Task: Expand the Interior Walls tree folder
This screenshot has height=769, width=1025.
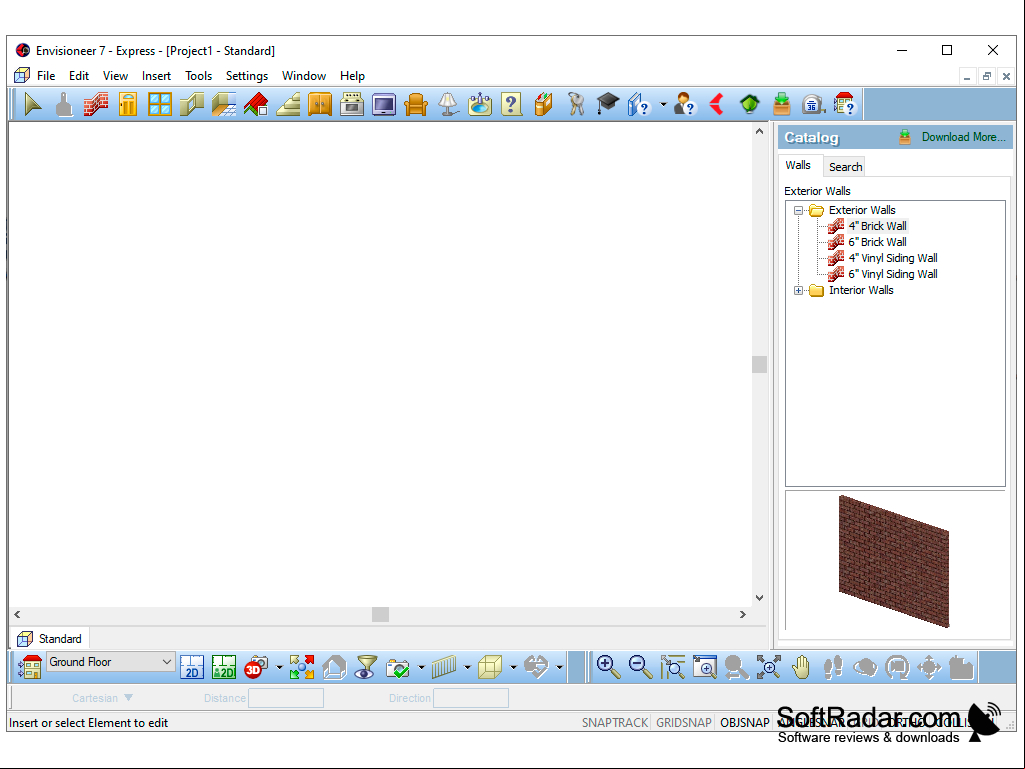Action: point(798,290)
